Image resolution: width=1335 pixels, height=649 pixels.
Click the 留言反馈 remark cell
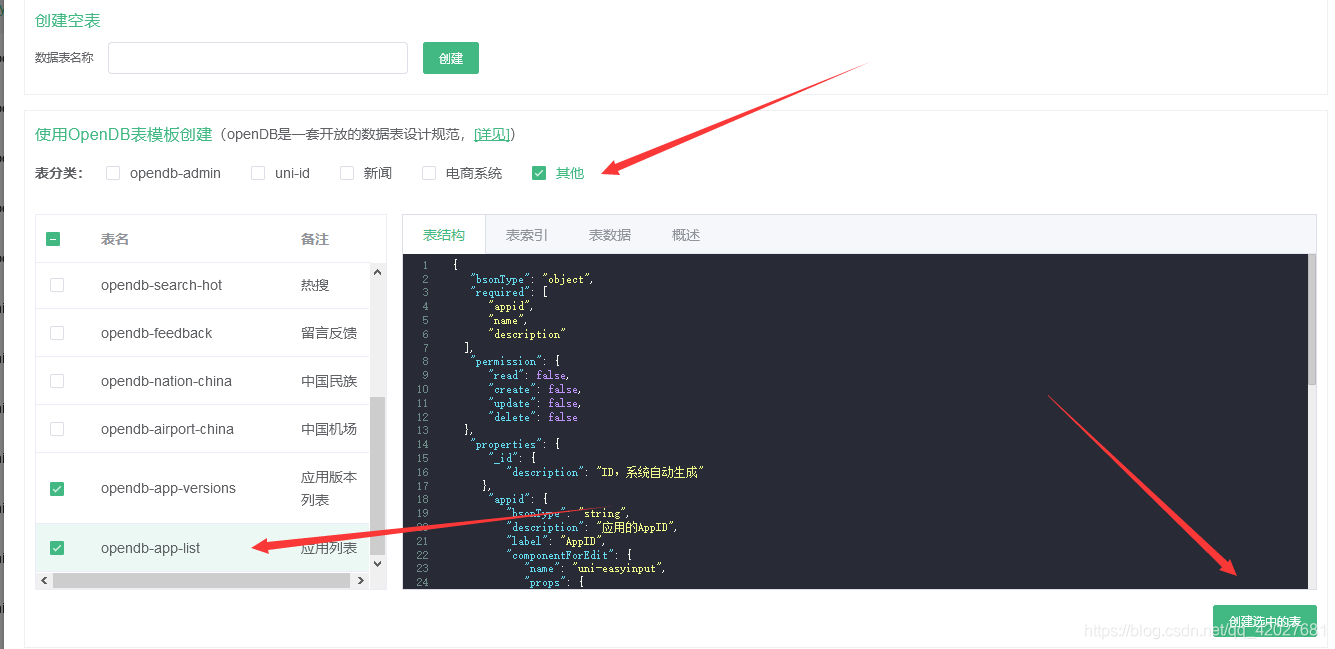coord(329,333)
